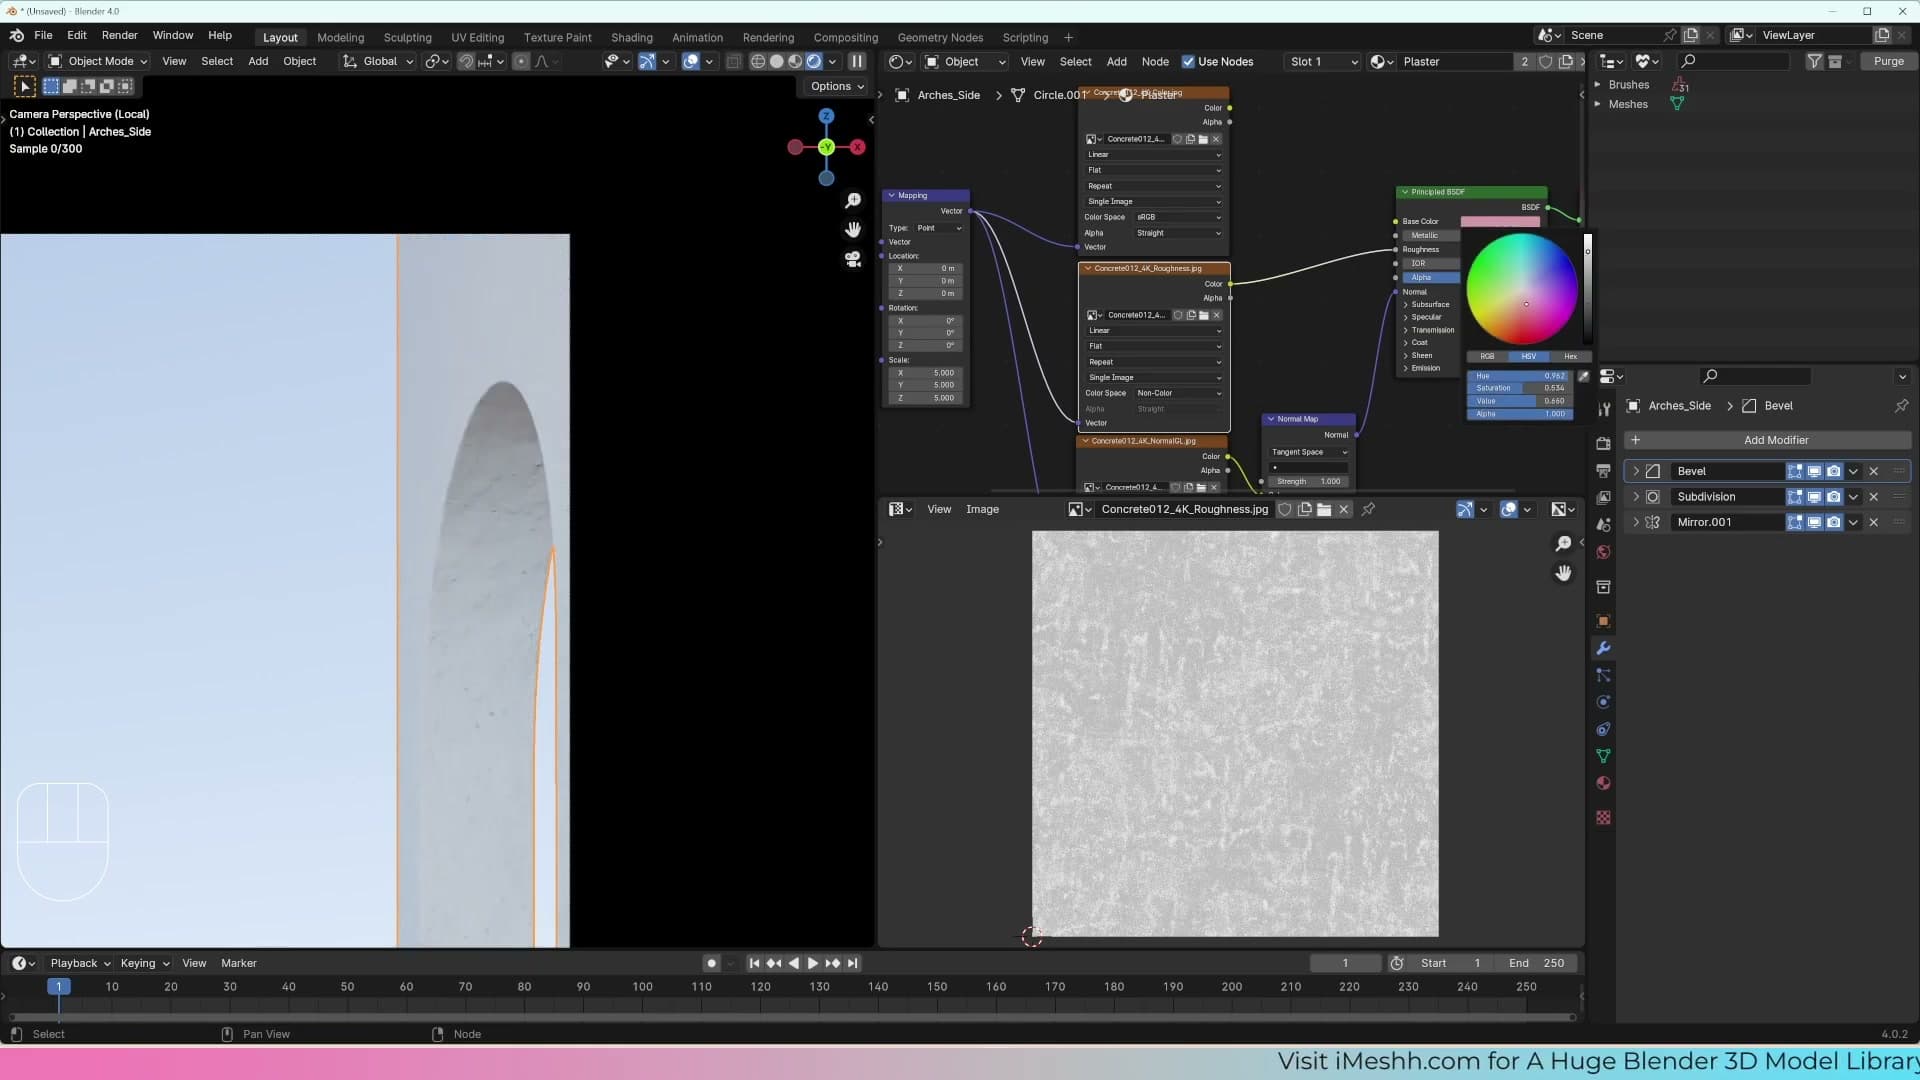Toggle proportional editing in the viewport header
The image size is (1920, 1080).
(521, 62)
